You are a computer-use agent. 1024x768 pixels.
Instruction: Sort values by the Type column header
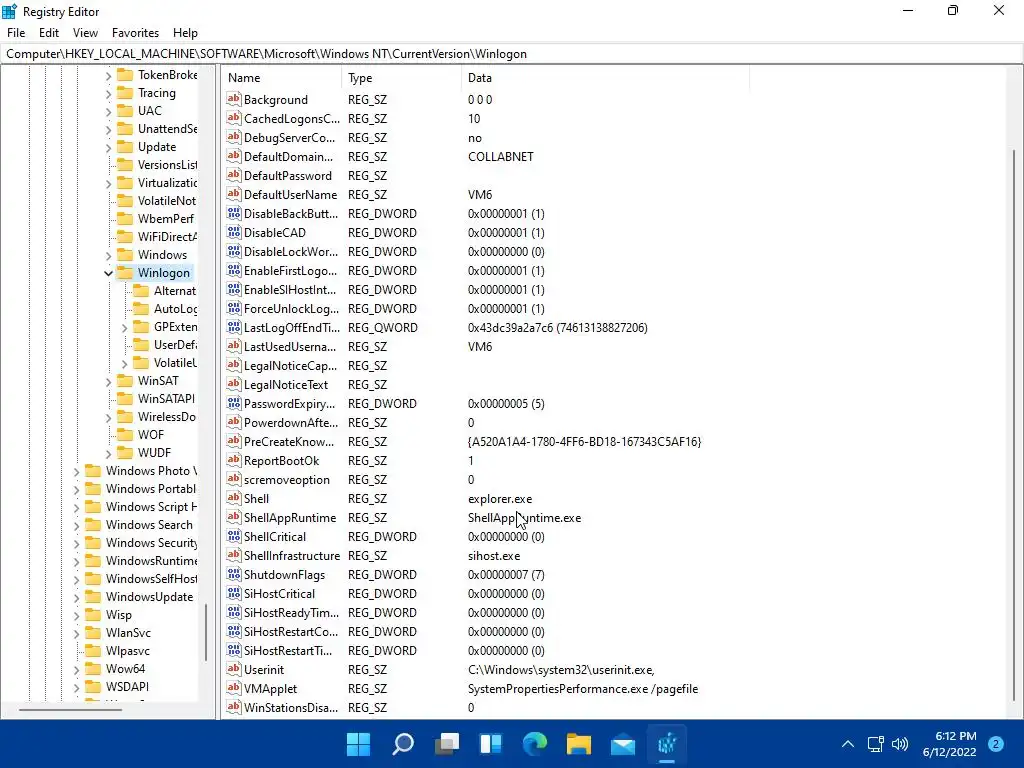(x=401, y=78)
